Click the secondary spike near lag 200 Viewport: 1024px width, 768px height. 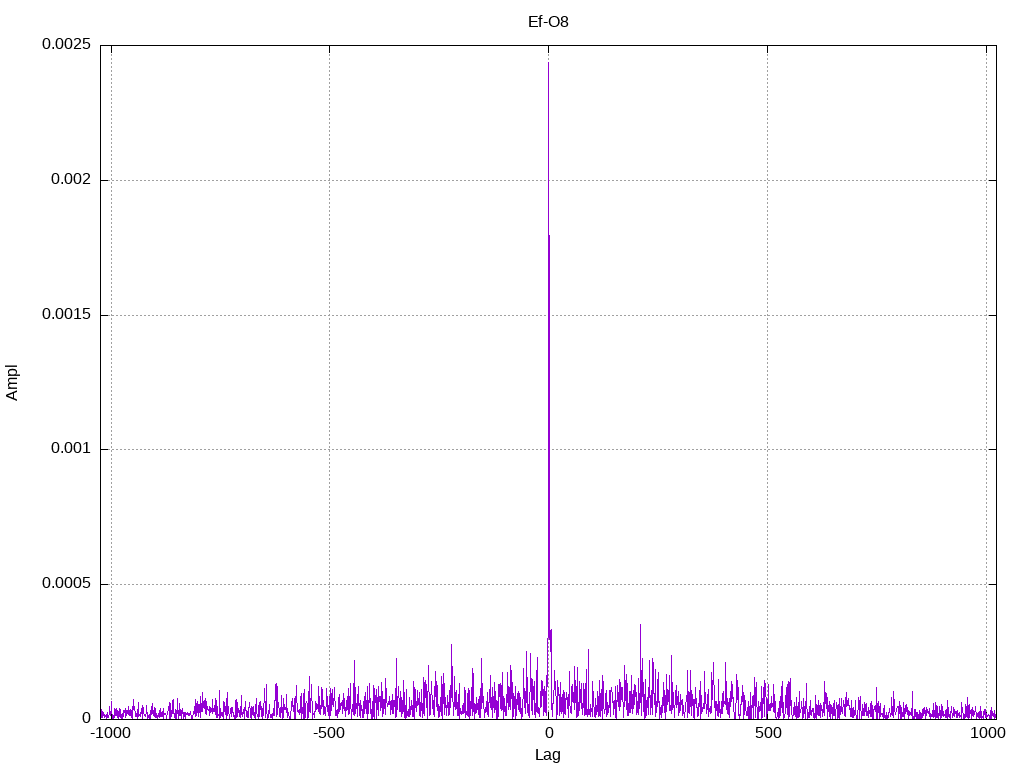(640, 626)
